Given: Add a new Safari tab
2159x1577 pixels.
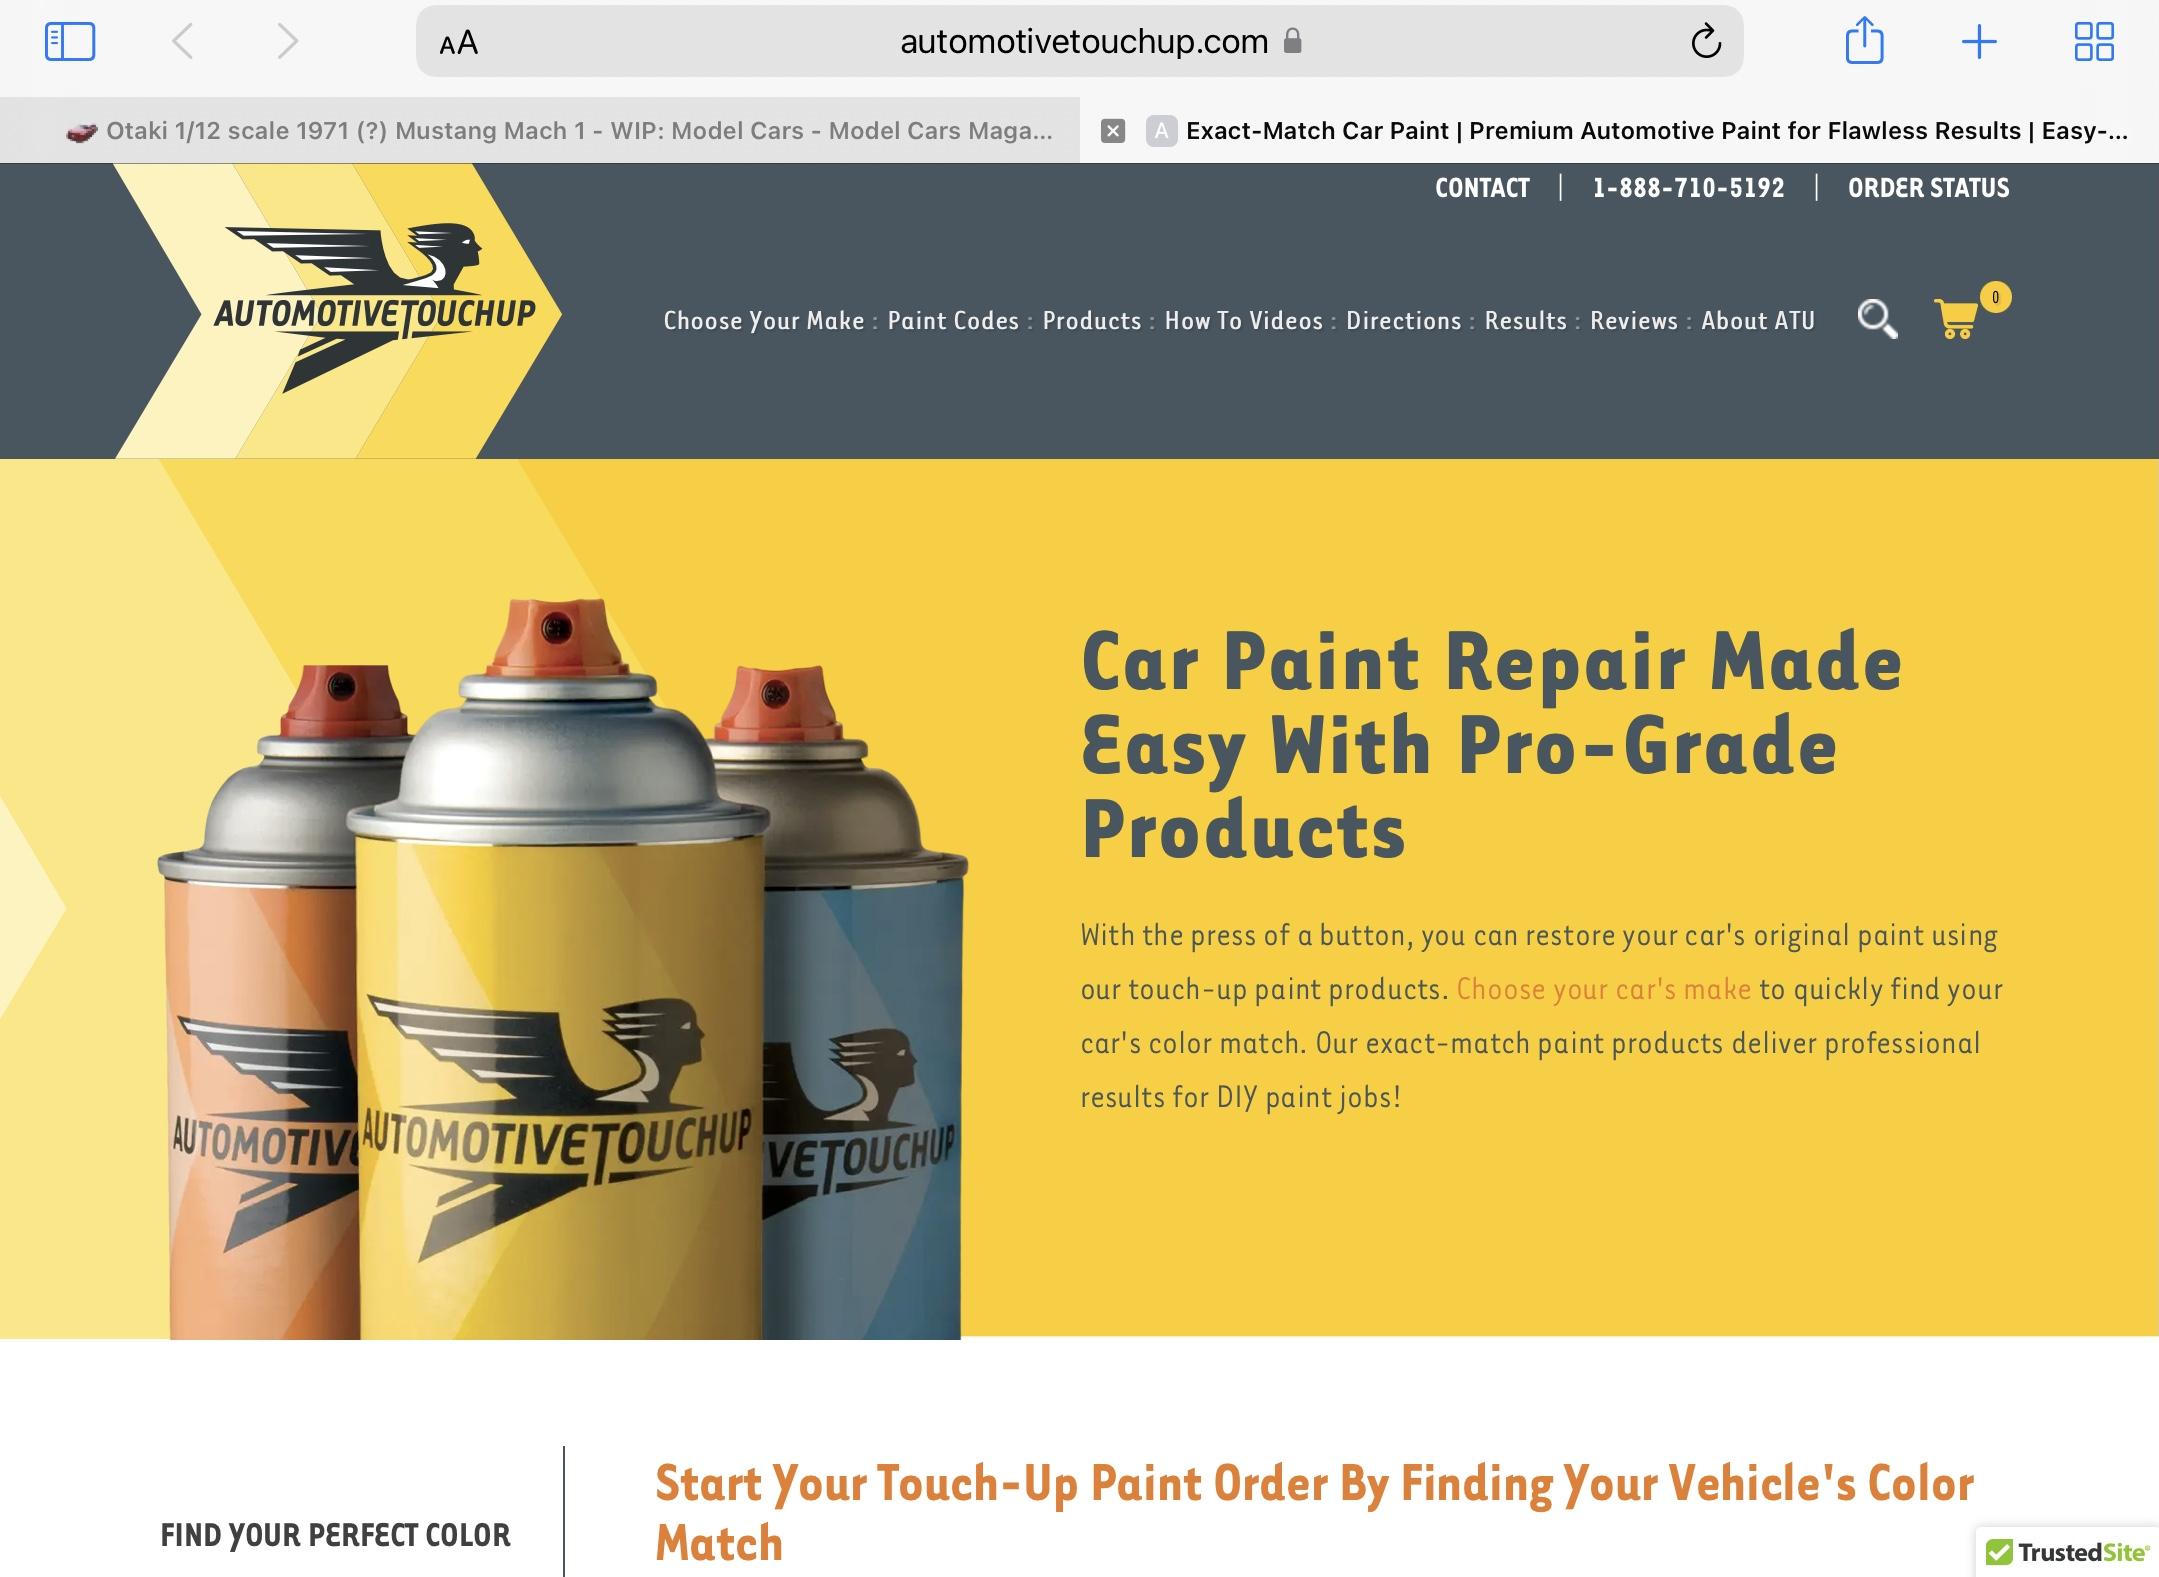Looking at the screenshot, I should [1979, 42].
